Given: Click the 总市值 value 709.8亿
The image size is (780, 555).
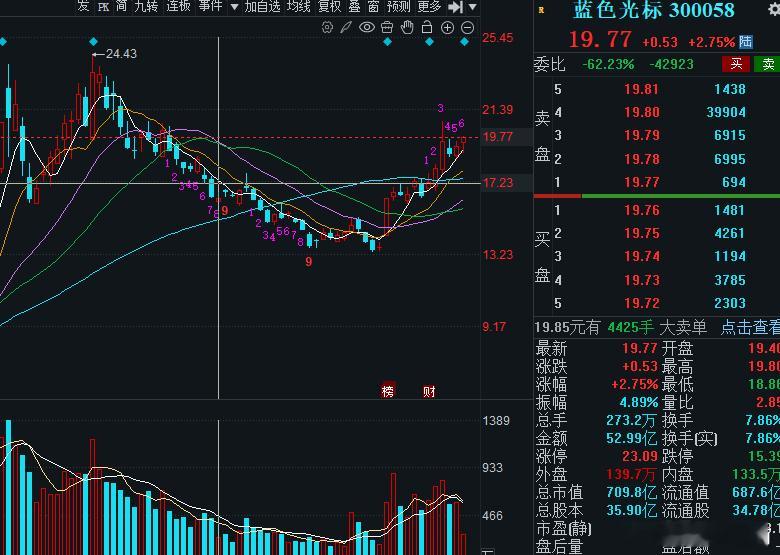Looking at the screenshot, I should click(x=631, y=492).
